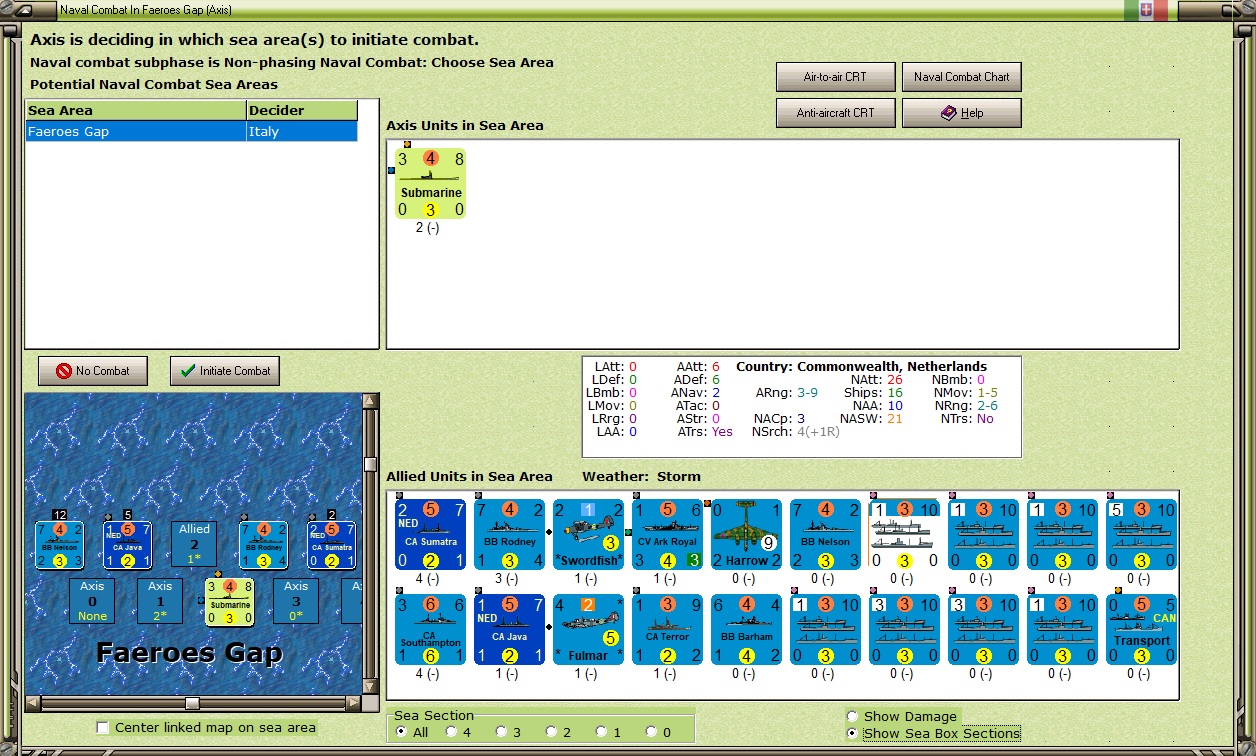
Task: Select the All sea section radio button
Action: point(402,732)
